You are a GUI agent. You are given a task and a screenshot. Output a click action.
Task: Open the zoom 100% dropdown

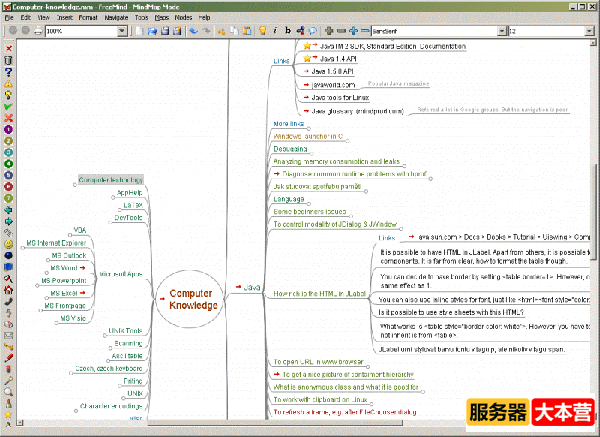(122, 31)
